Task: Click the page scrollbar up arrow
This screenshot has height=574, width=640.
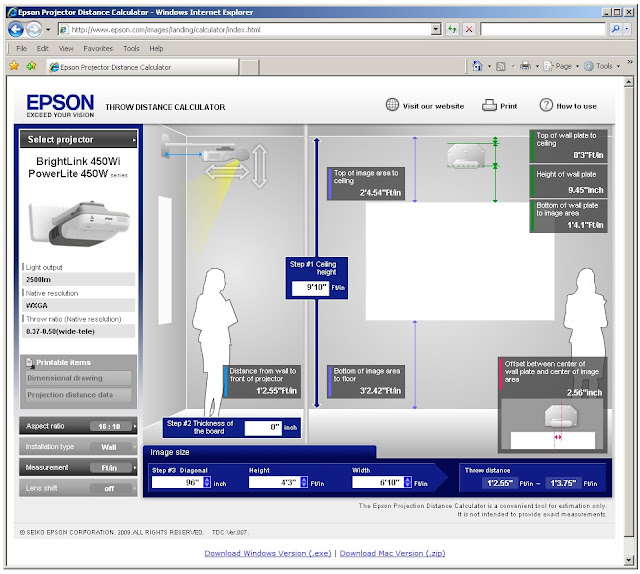Action: click(629, 82)
